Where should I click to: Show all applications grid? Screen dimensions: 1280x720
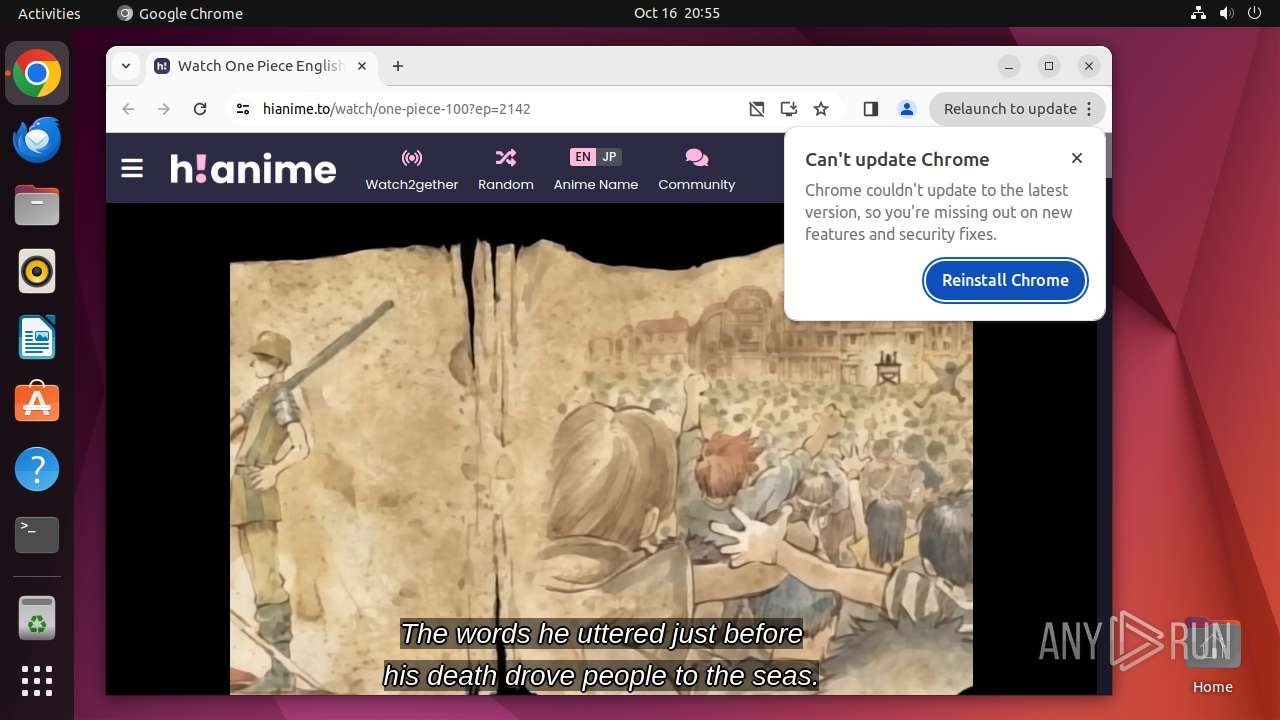(37, 681)
